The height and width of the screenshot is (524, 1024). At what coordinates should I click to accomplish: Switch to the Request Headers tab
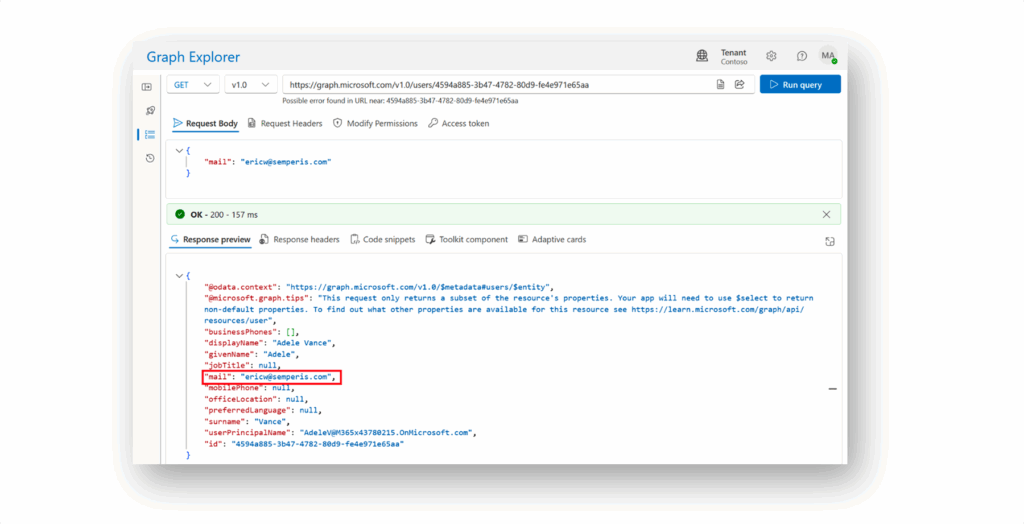pos(285,123)
